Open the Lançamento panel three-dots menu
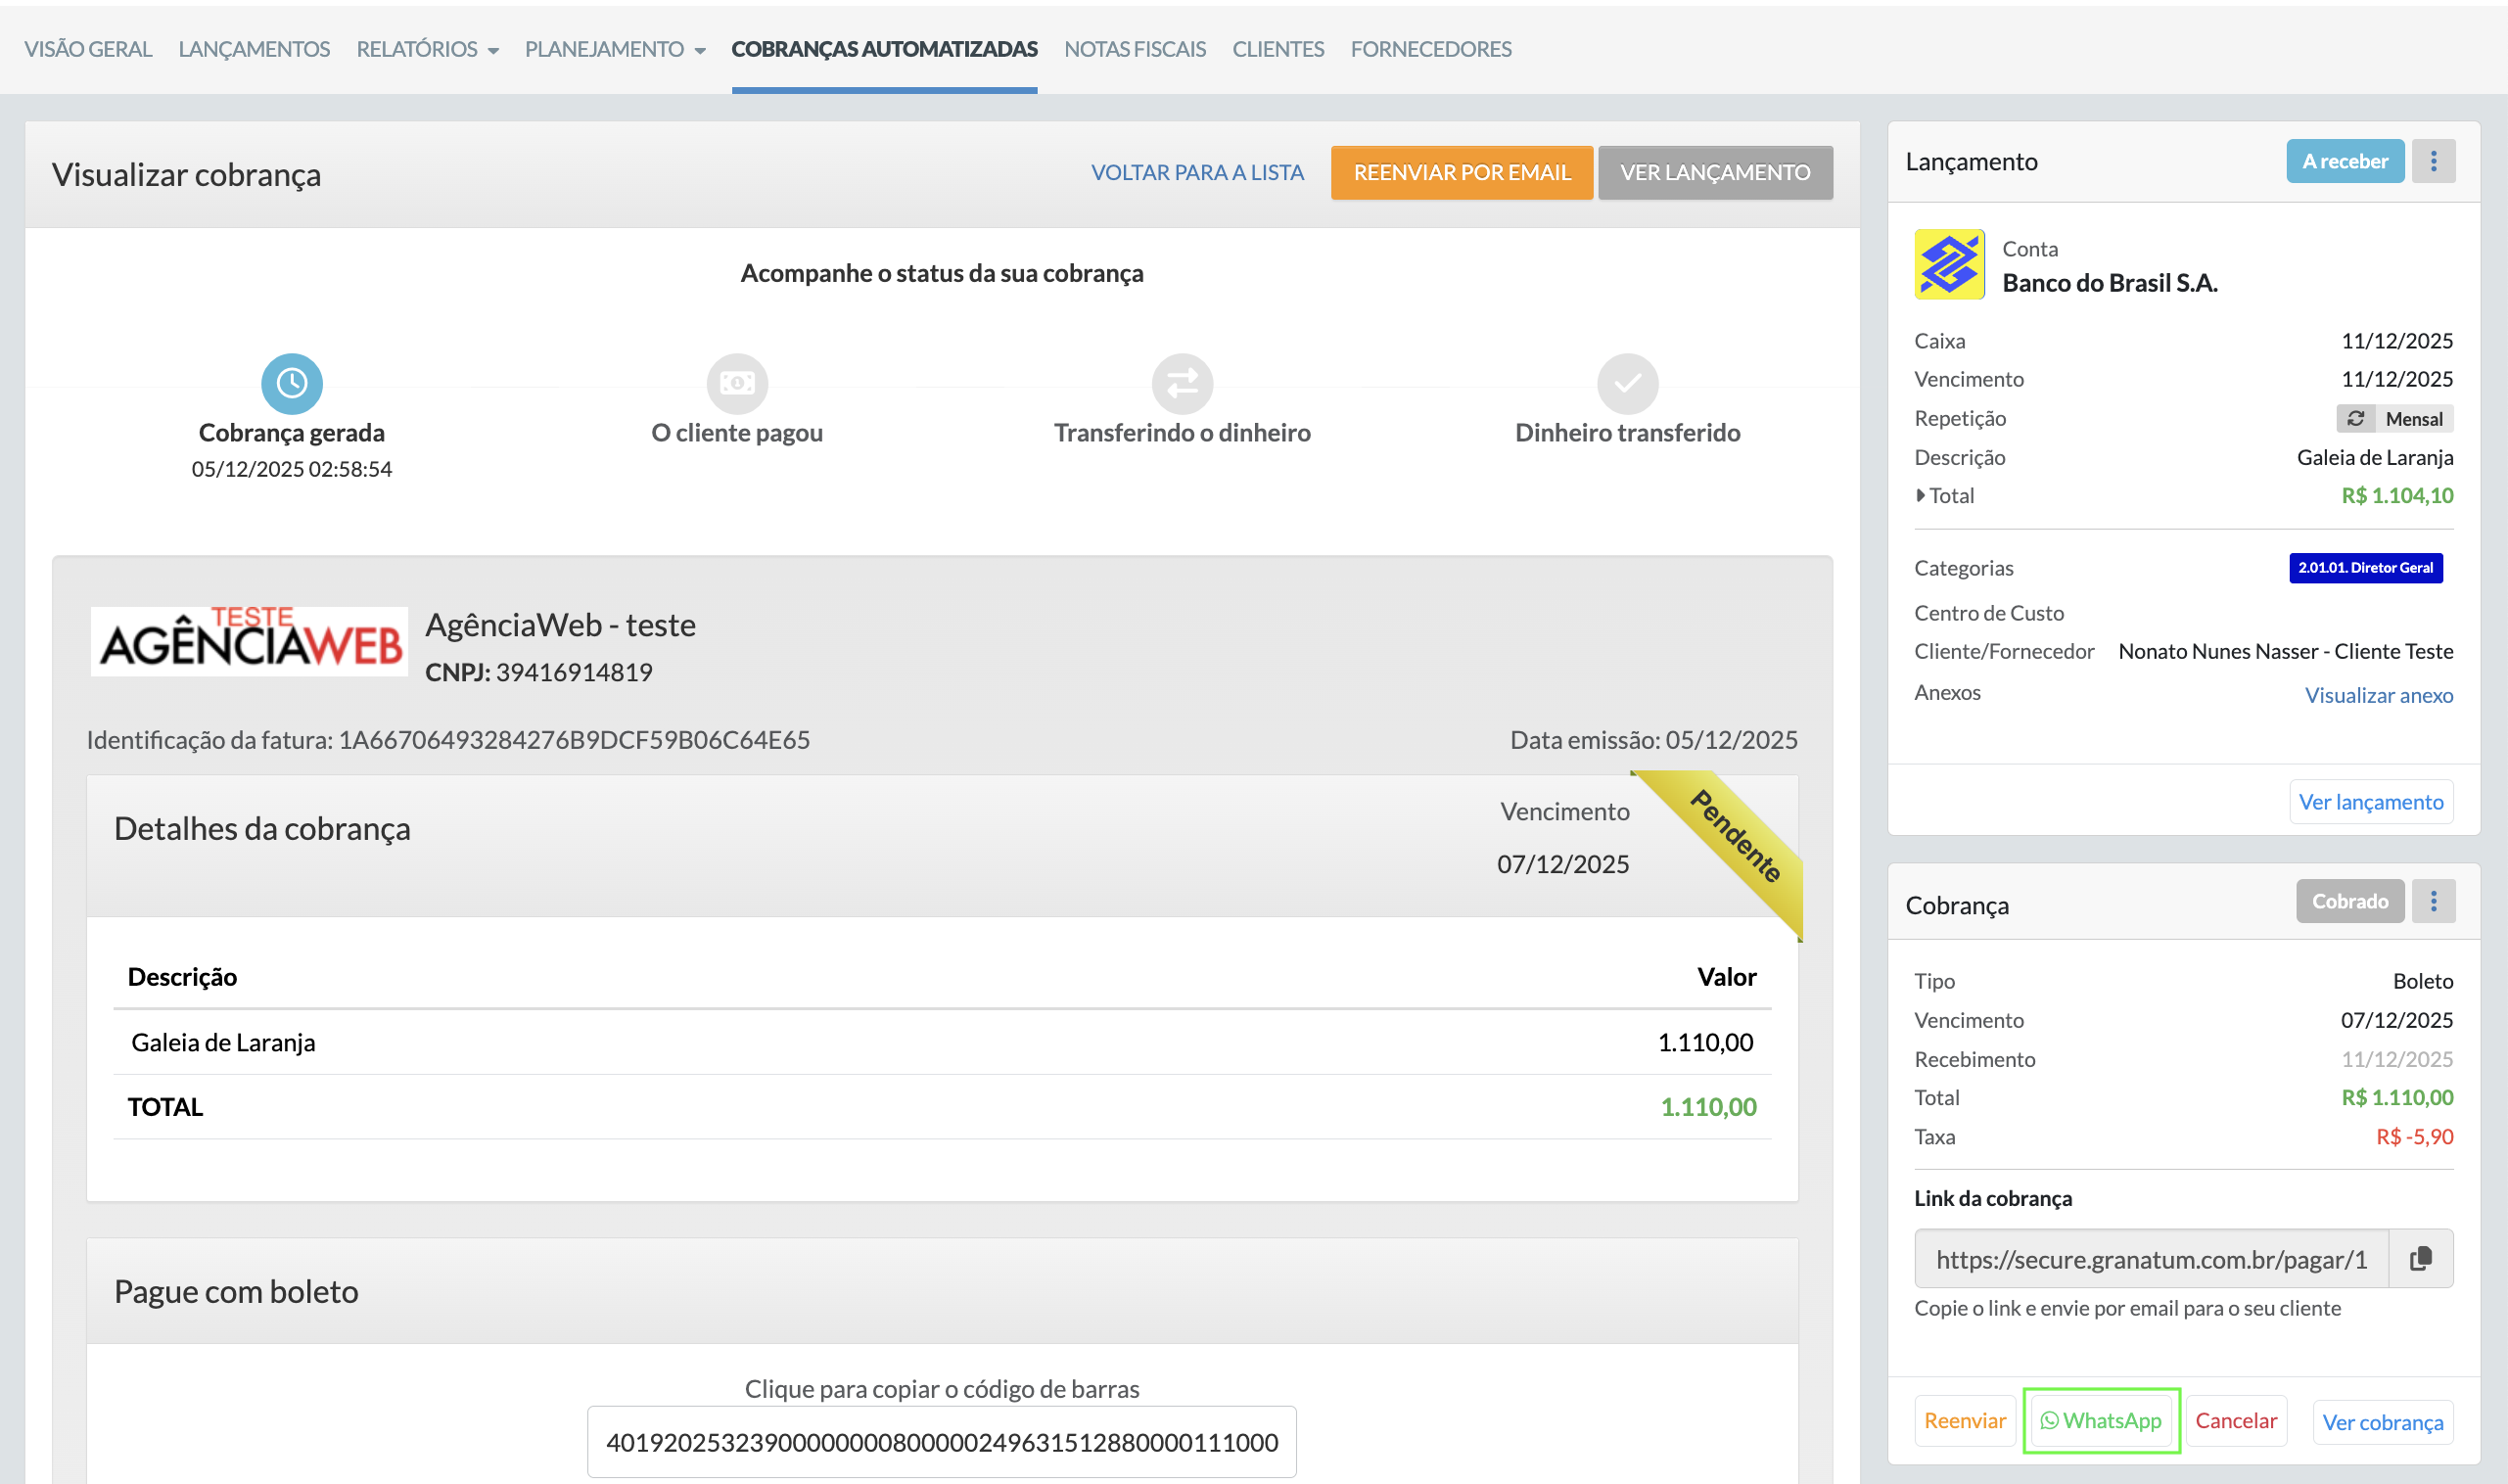The image size is (2508, 1484). (2433, 161)
